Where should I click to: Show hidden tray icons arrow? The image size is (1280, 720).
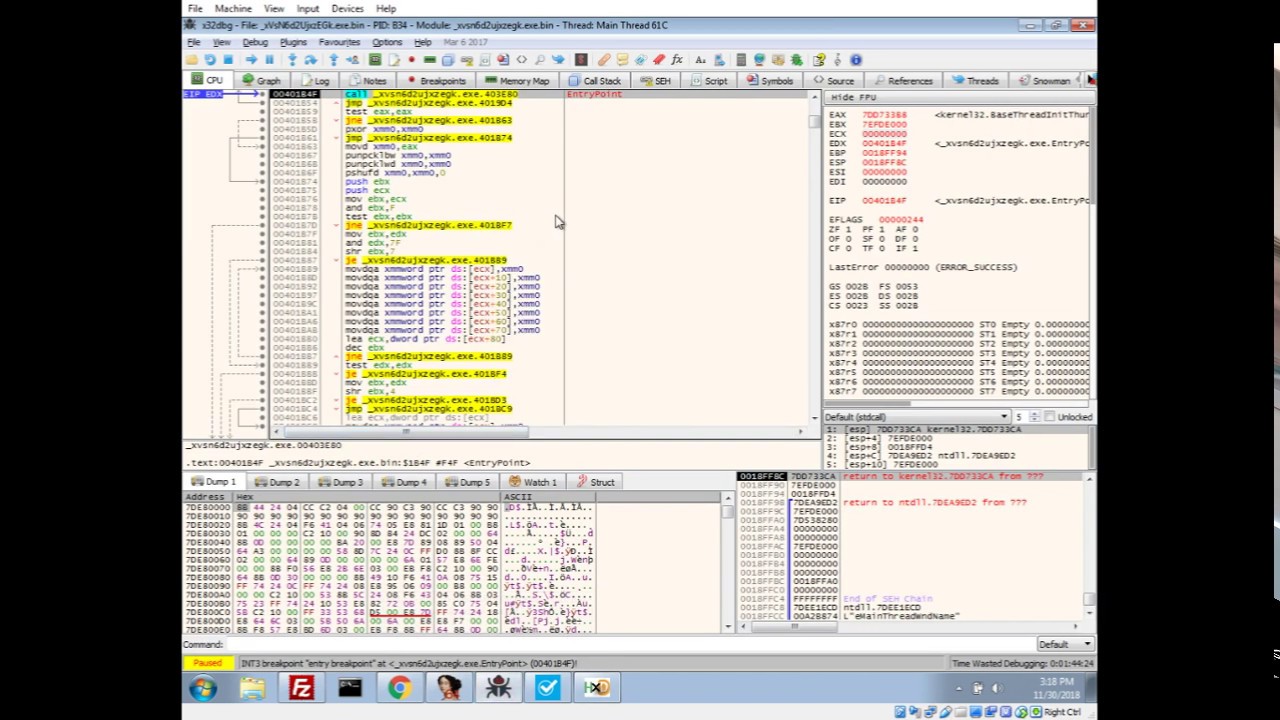958,688
